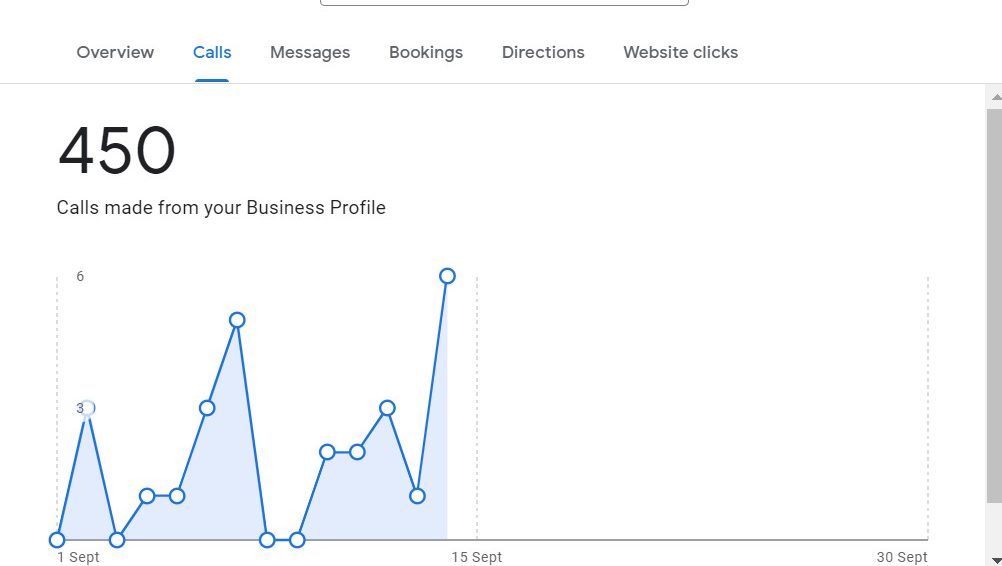Viewport: 1002px width, 566px height.
Task: Click the 450 total calls number
Action: tap(117, 152)
